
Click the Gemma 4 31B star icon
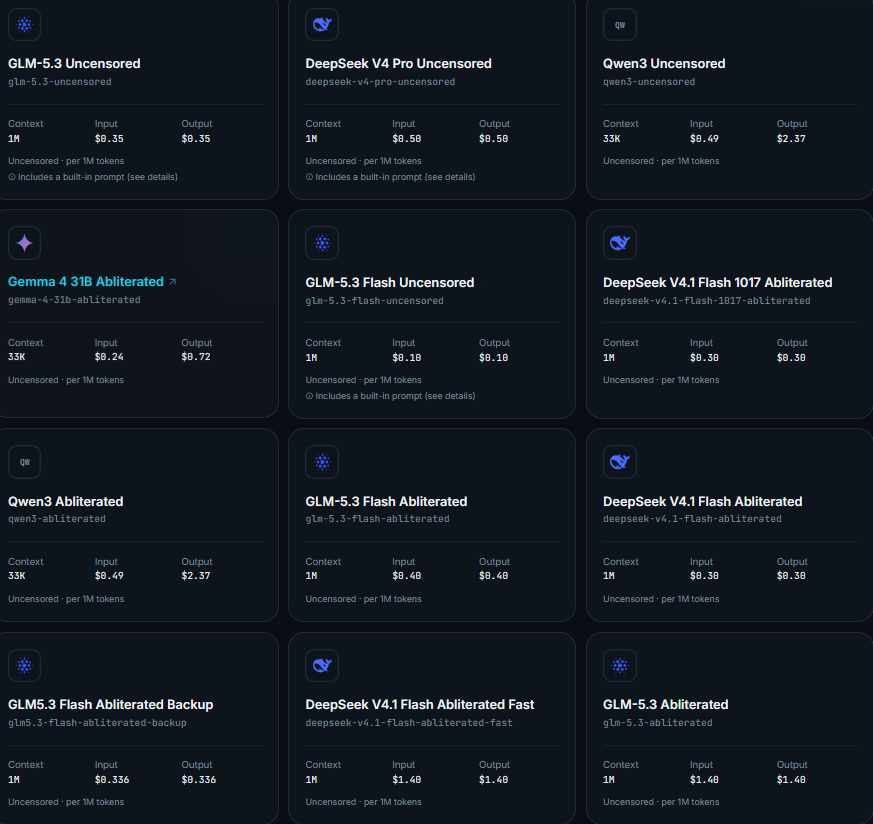(x=24, y=243)
